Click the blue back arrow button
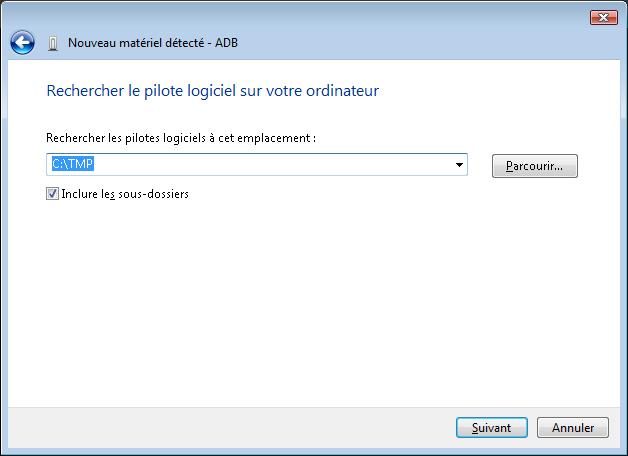The width and height of the screenshot is (628, 456). 22,43
